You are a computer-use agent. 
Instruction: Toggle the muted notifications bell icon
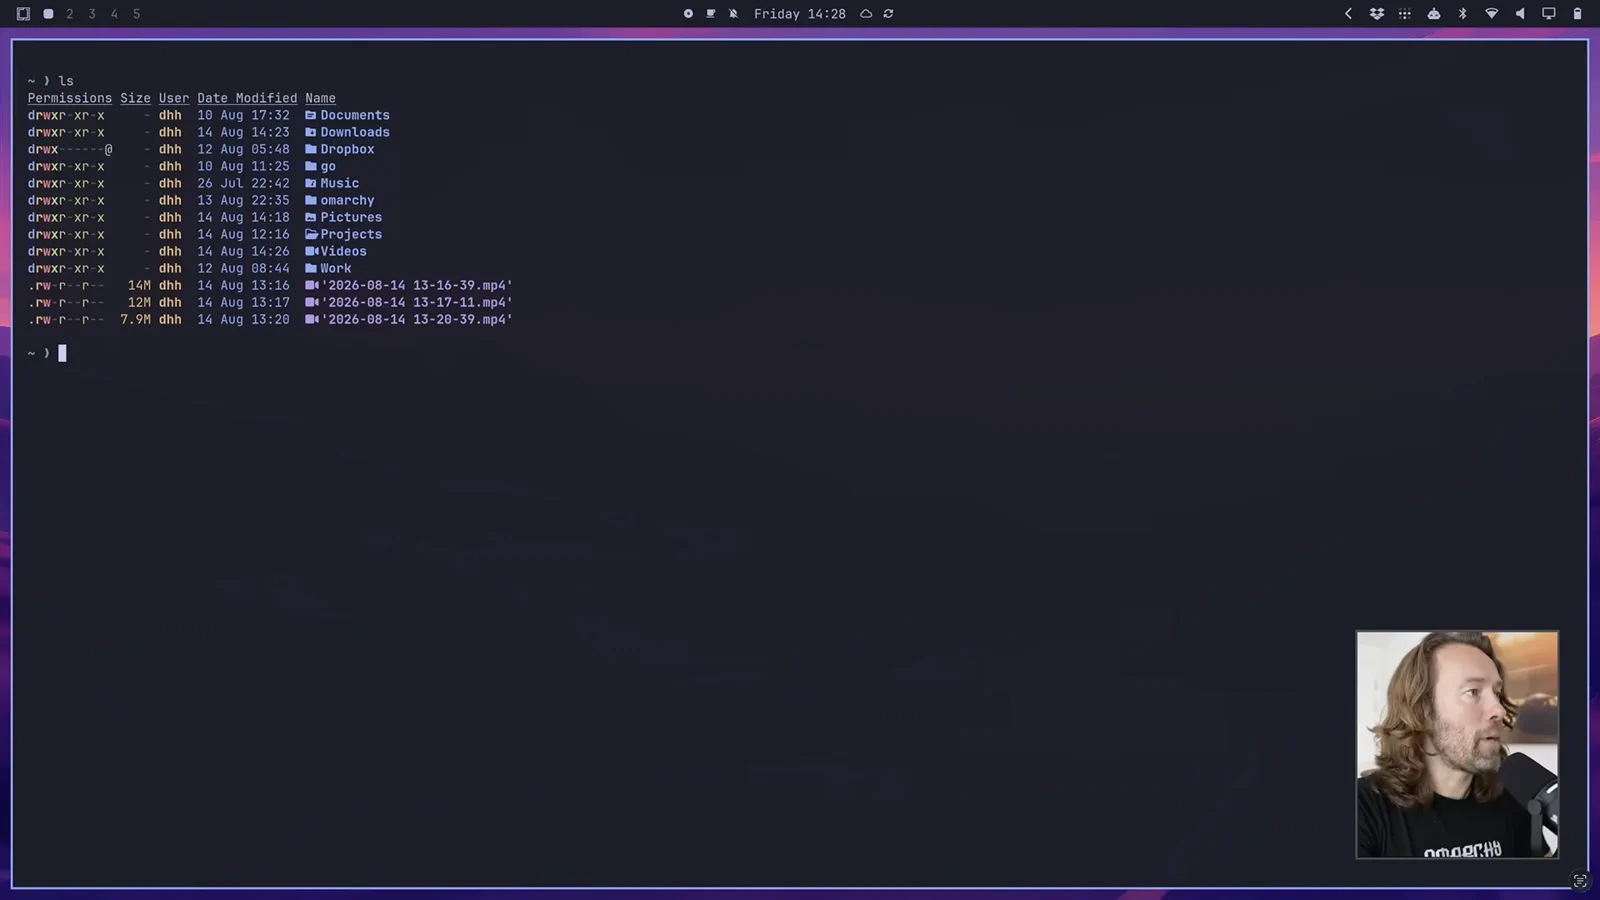[733, 14]
